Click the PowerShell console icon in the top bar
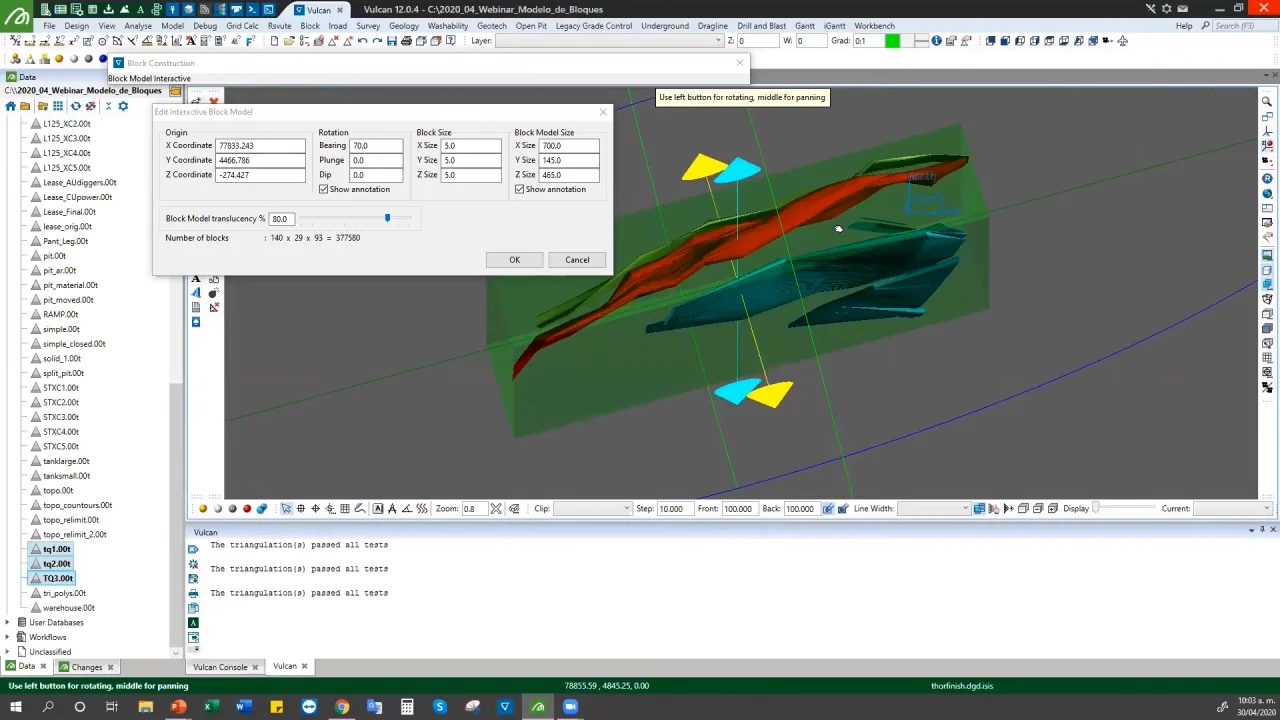1280x720 pixels. pyautogui.click(x=252, y=9)
